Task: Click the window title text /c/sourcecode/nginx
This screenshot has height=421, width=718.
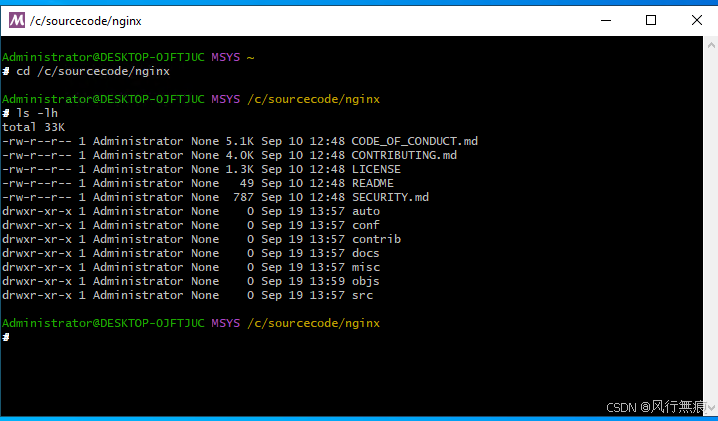Action: click(x=86, y=21)
